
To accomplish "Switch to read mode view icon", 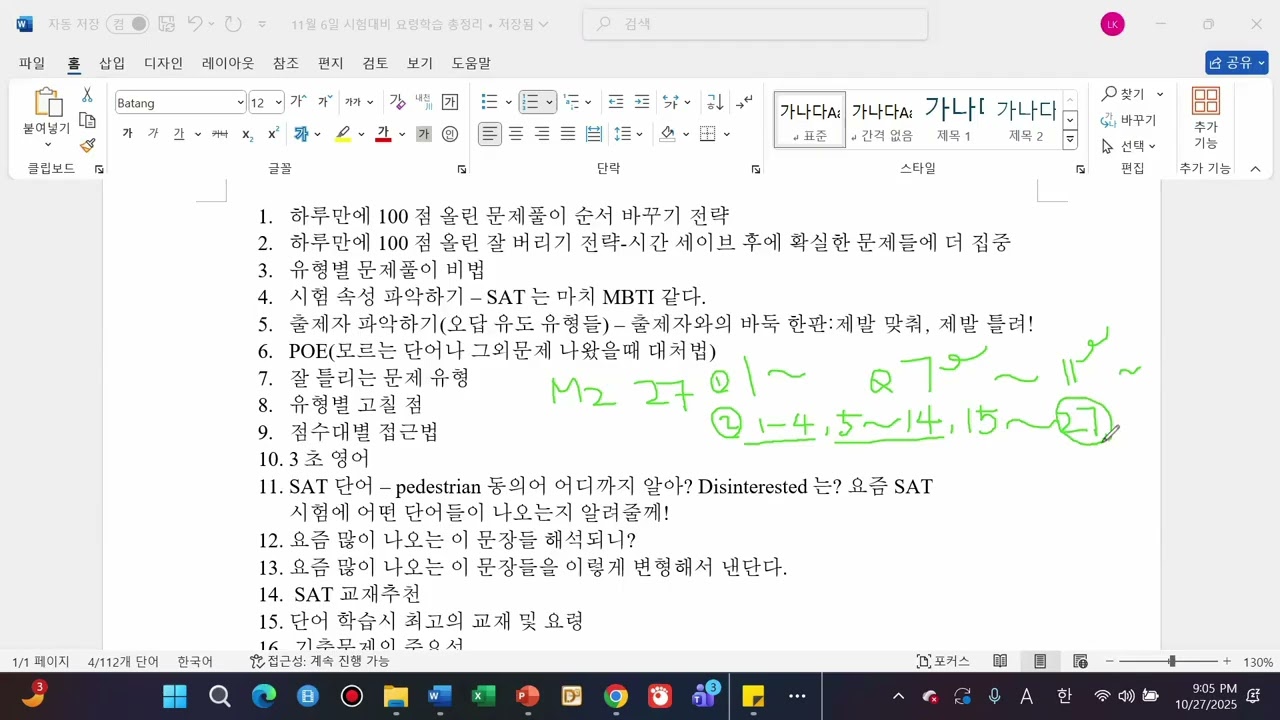I will coord(1000,662).
